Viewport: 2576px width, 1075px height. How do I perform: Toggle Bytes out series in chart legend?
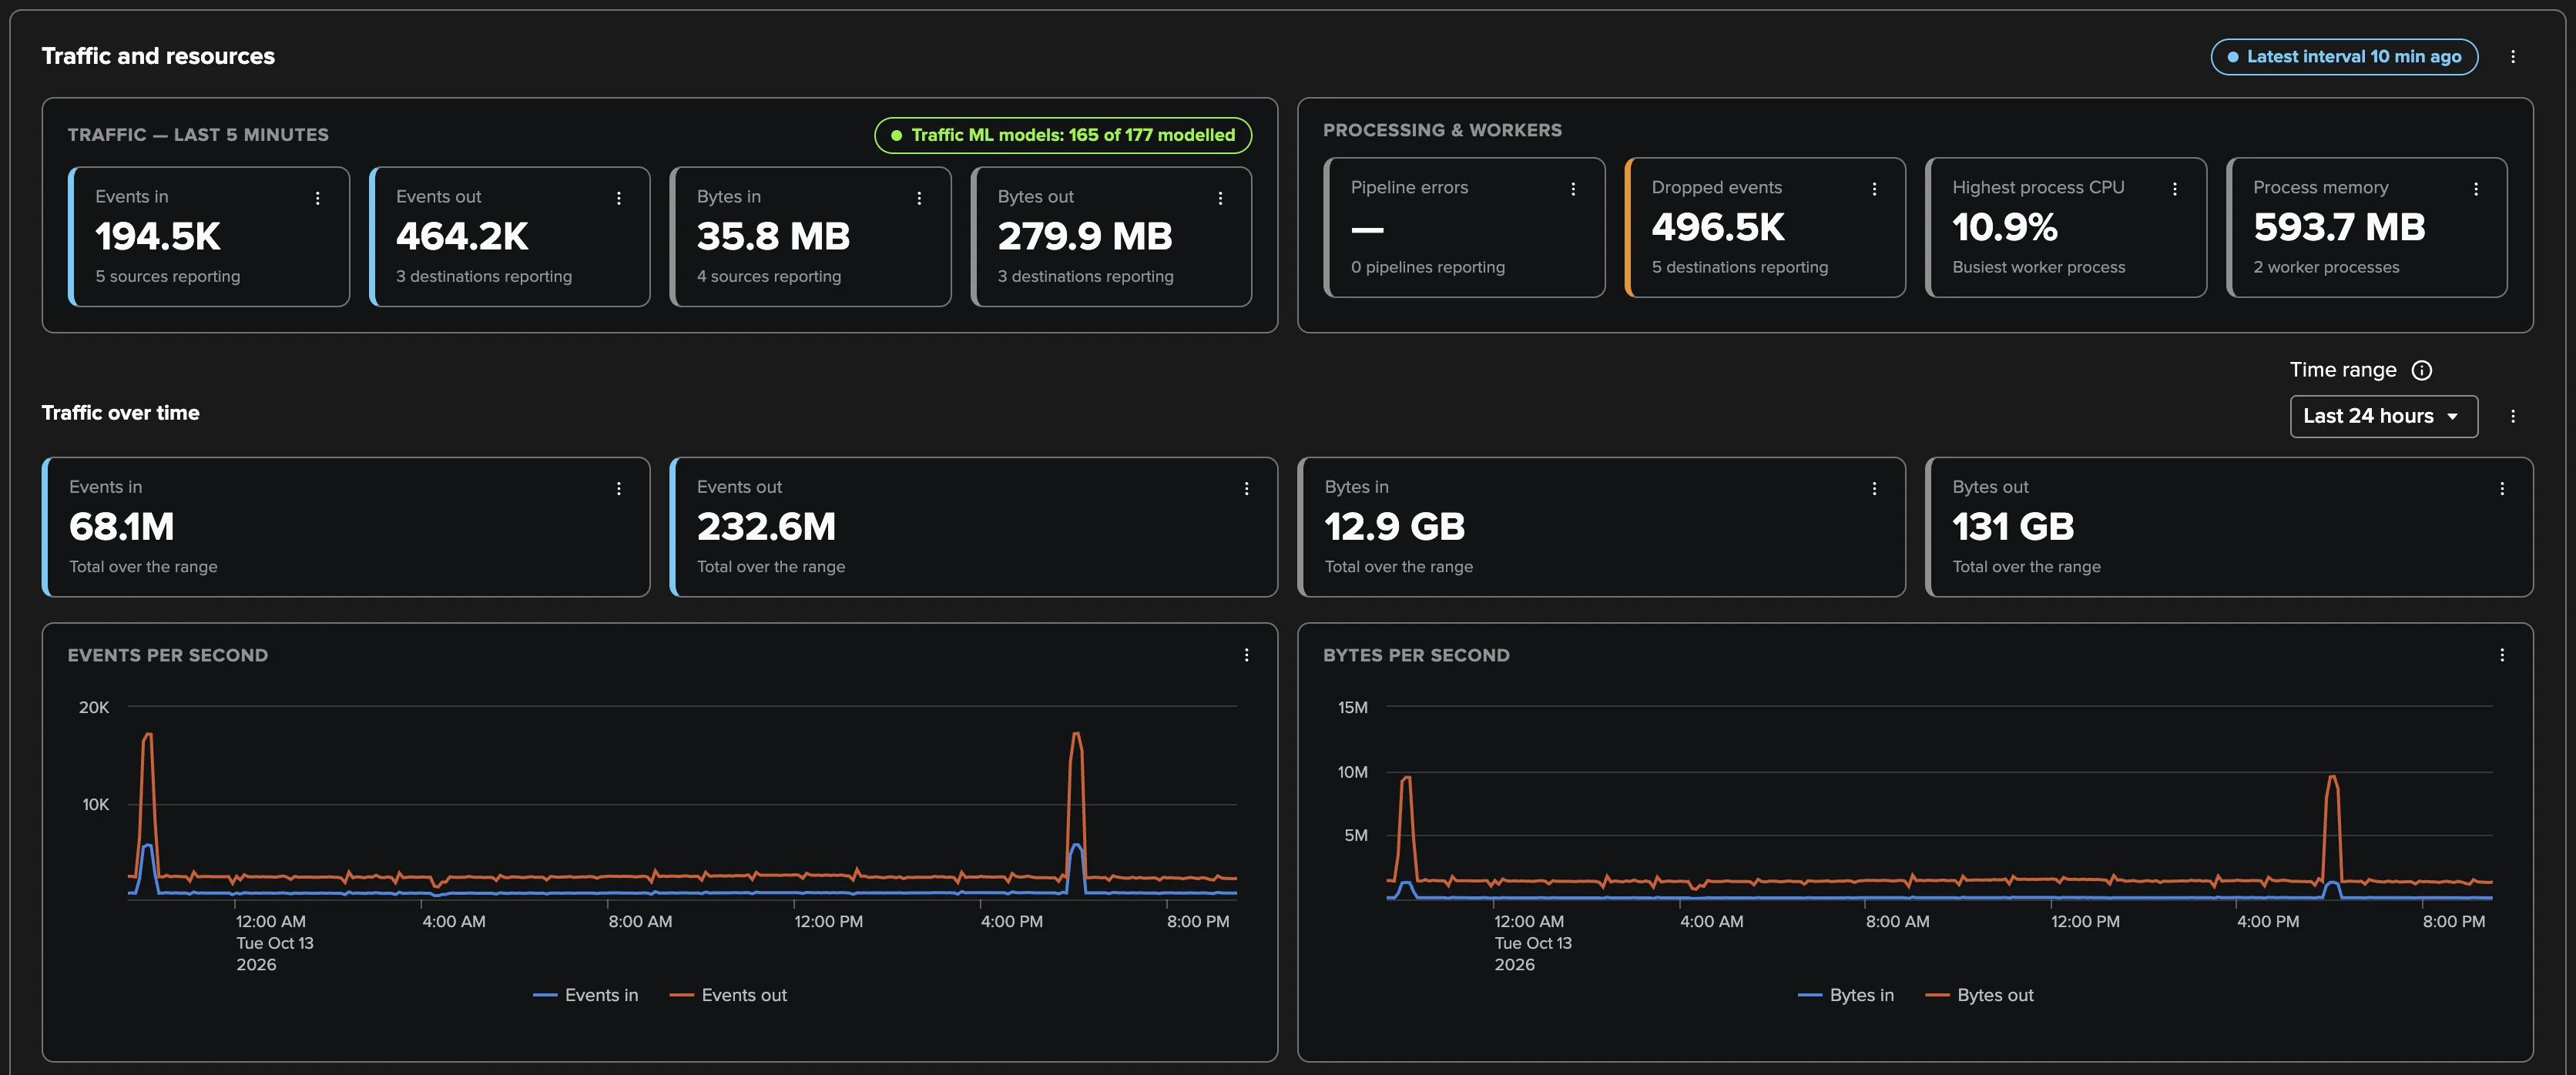(x=1979, y=995)
